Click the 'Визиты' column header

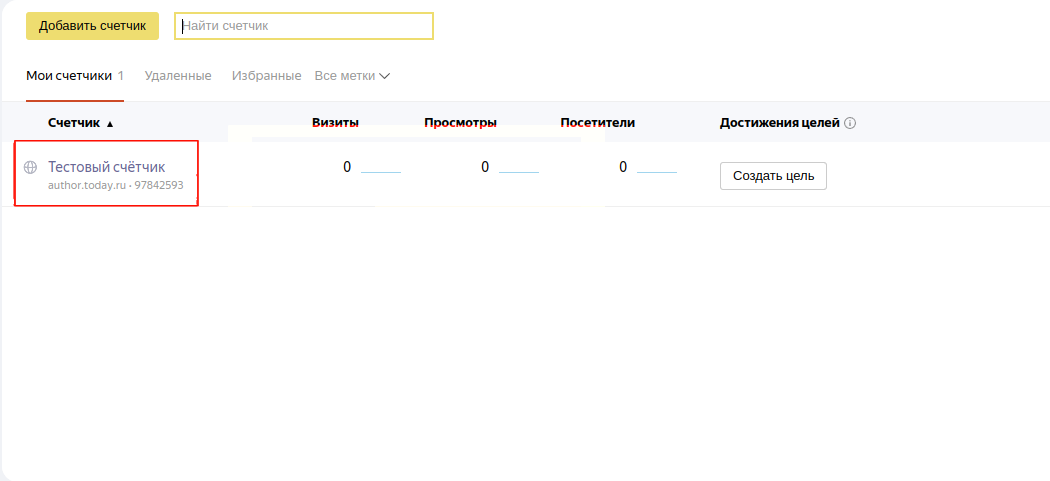(335, 123)
